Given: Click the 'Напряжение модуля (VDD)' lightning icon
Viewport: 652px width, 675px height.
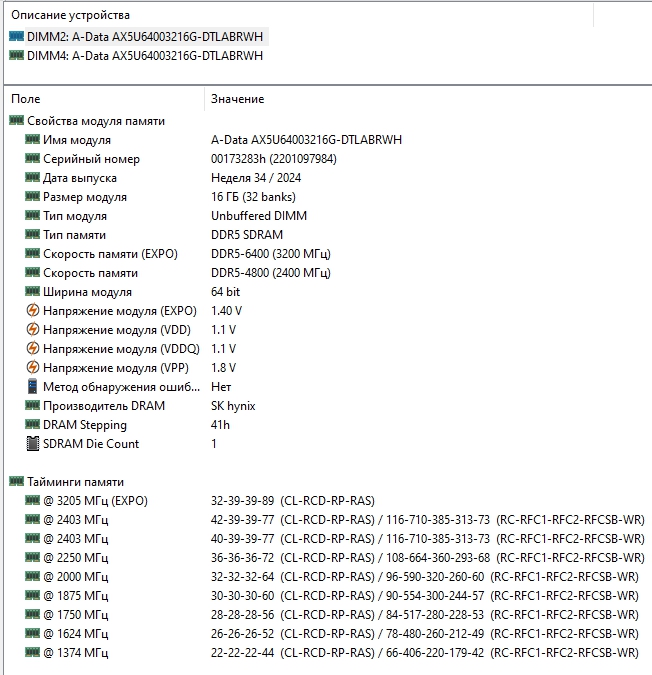Looking at the screenshot, I should (x=32, y=329).
